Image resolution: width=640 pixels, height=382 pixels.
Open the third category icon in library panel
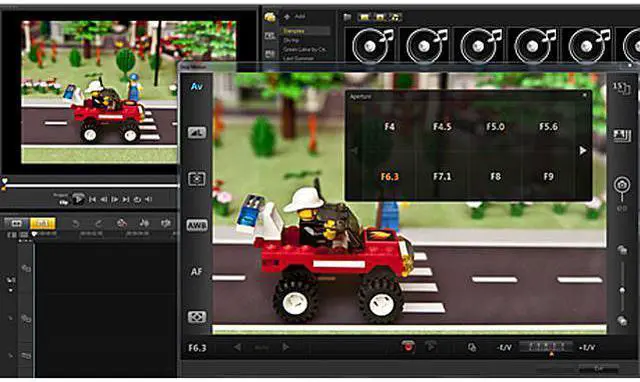270,54
